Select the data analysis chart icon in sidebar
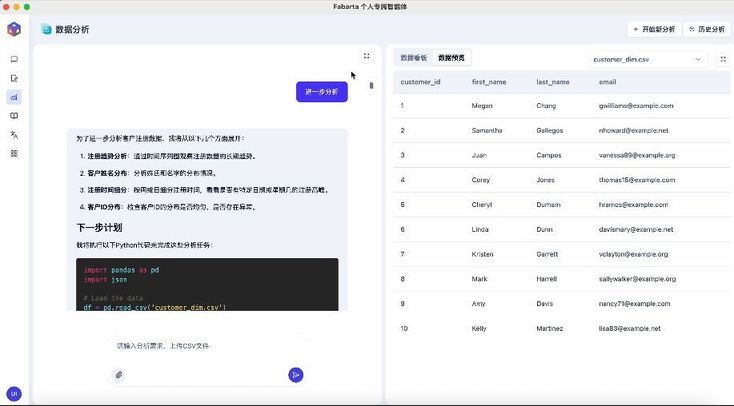The width and height of the screenshot is (734, 406). coord(14,97)
